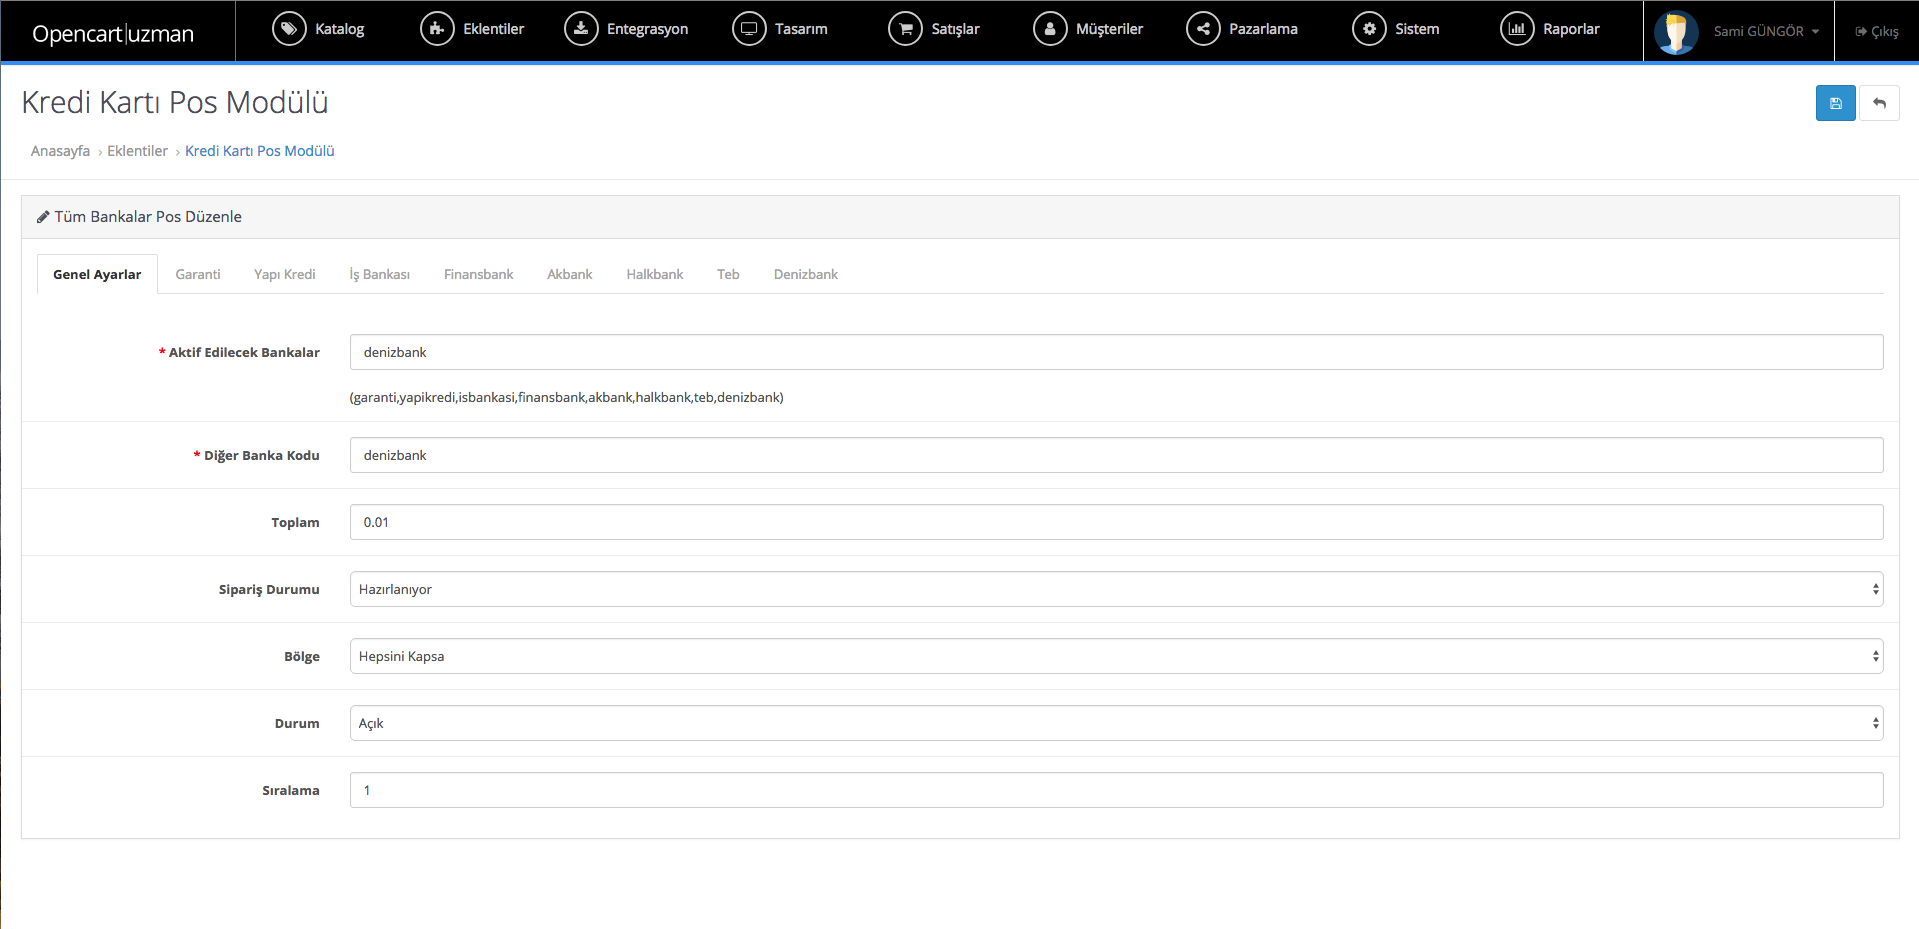The width and height of the screenshot is (1919, 929).
Task: Click the Çıkış logout link
Action: click(1877, 32)
